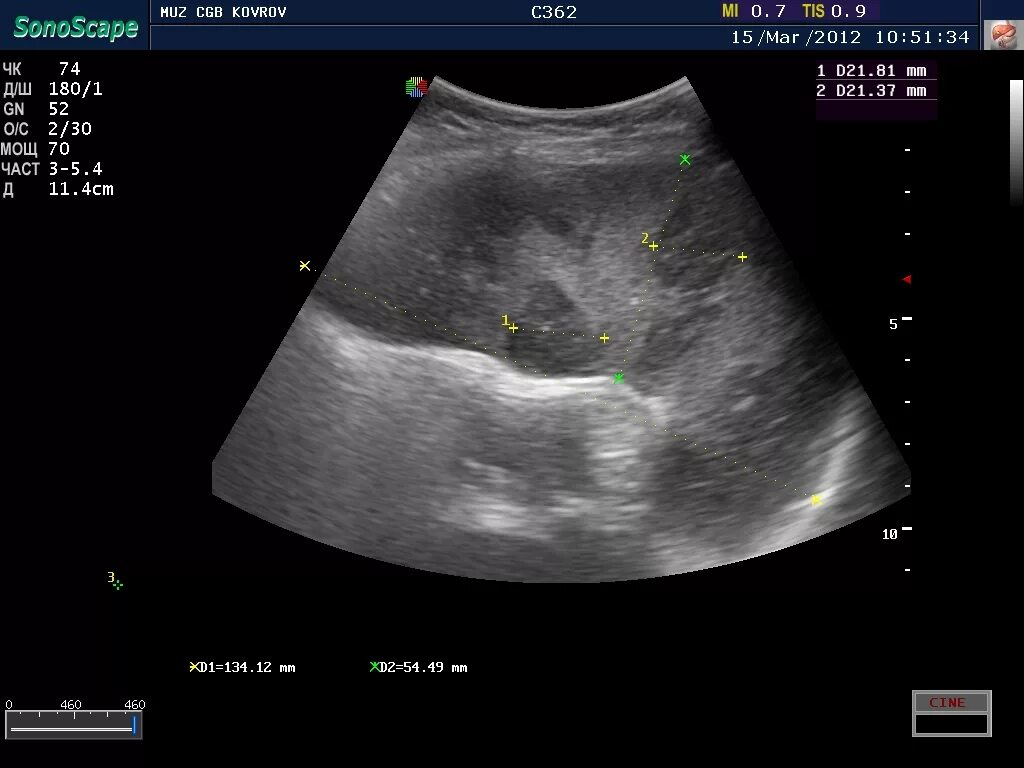Click the empty box below CINE
The width and height of the screenshot is (1024, 768).
[952, 724]
